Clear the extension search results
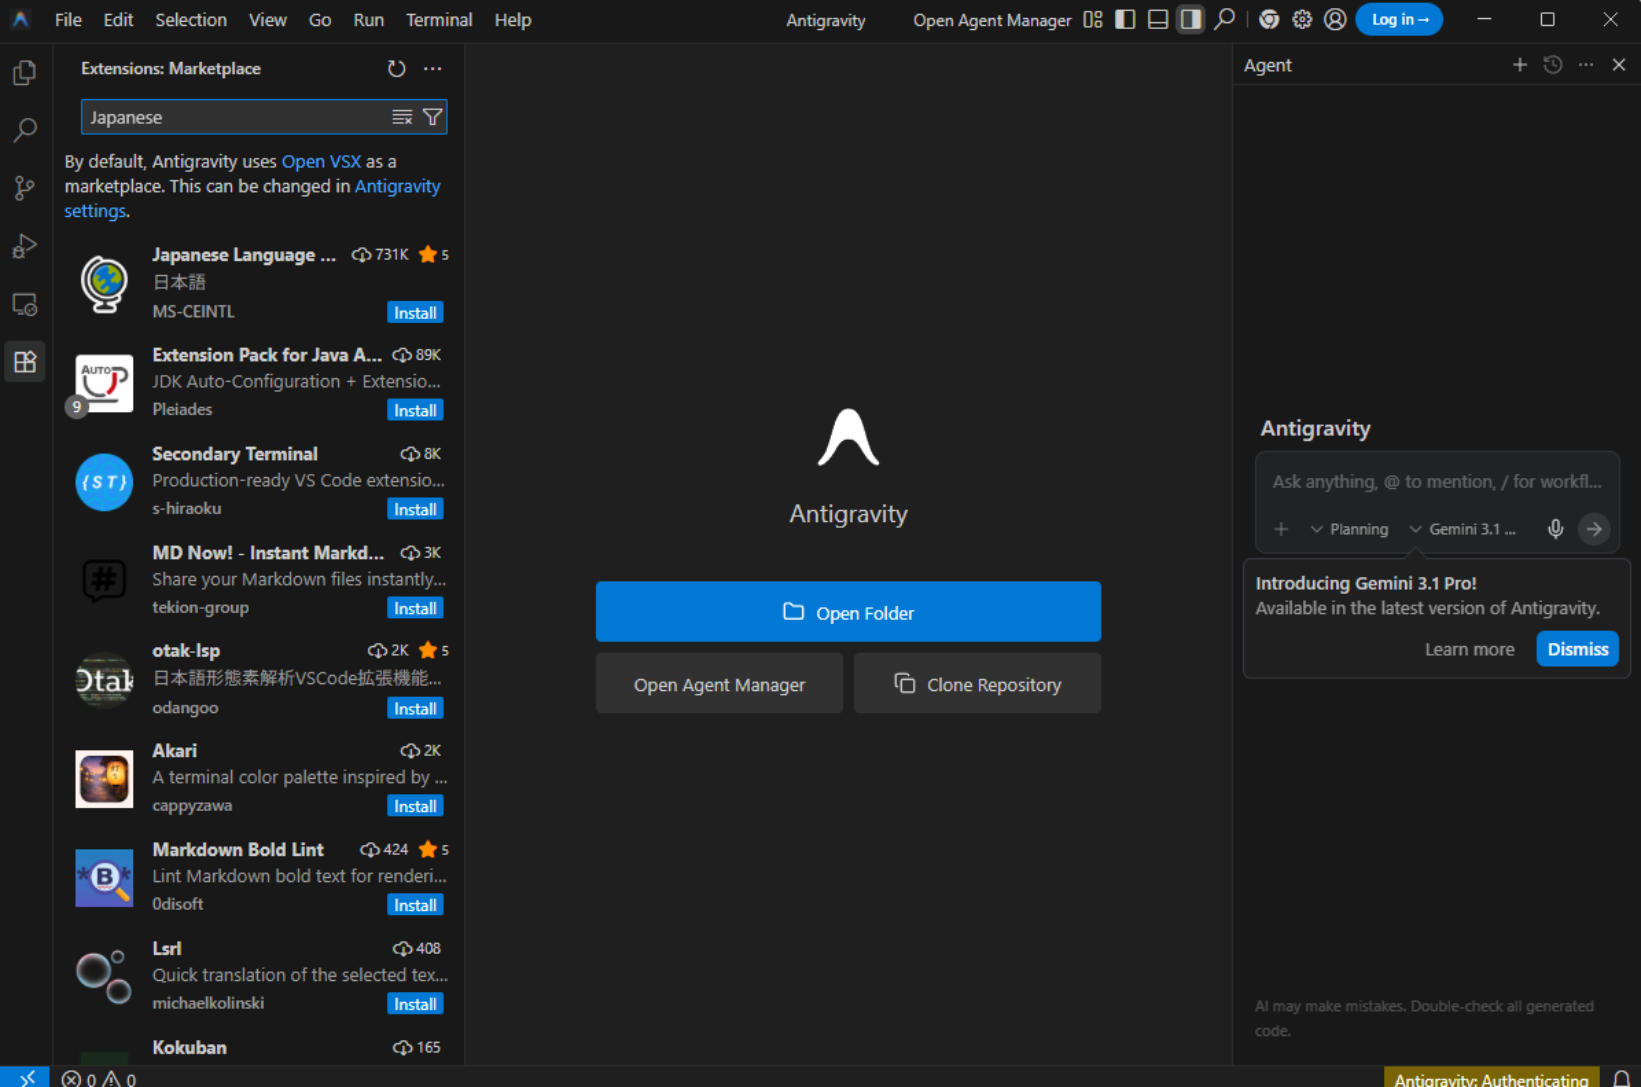This screenshot has width=1641, height=1087. click(x=402, y=117)
